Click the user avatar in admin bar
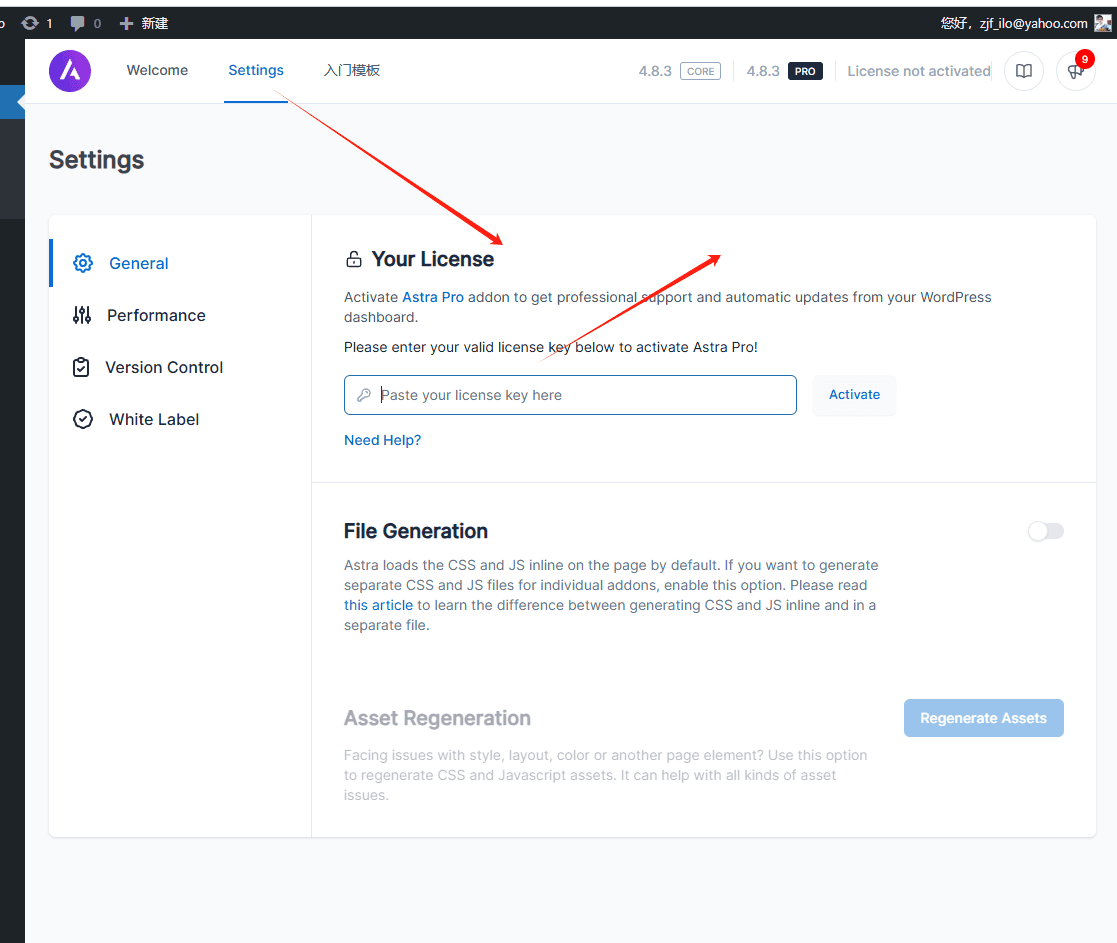 coord(1103,23)
